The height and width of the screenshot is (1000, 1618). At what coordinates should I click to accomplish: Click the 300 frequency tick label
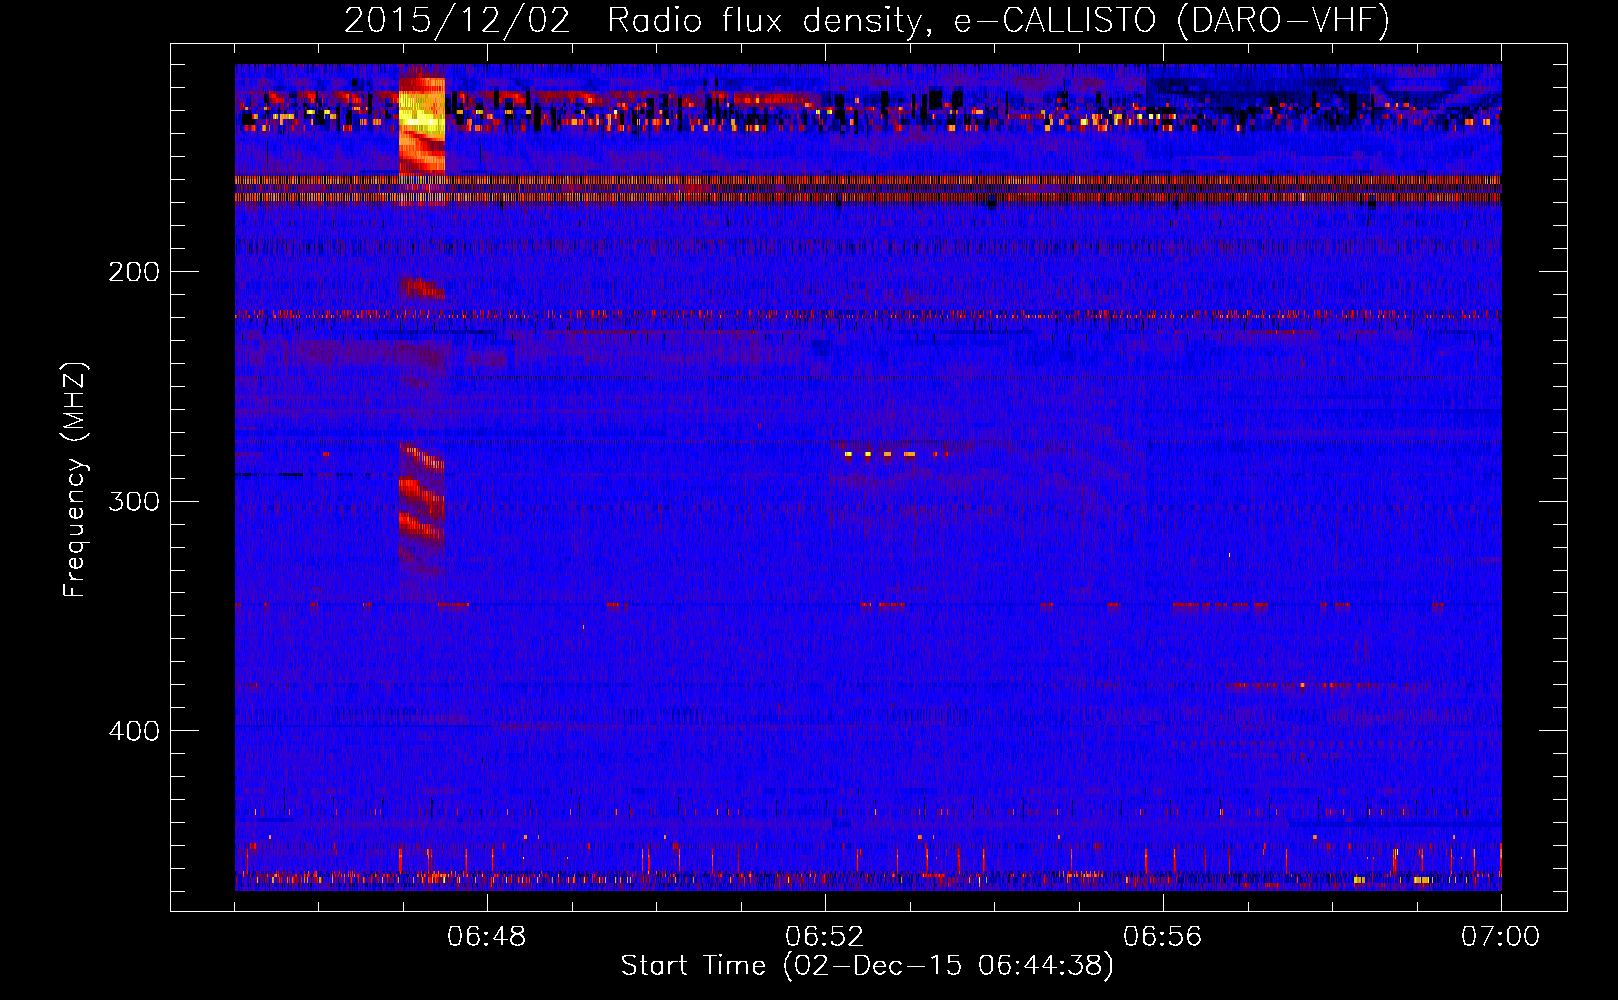(134, 501)
